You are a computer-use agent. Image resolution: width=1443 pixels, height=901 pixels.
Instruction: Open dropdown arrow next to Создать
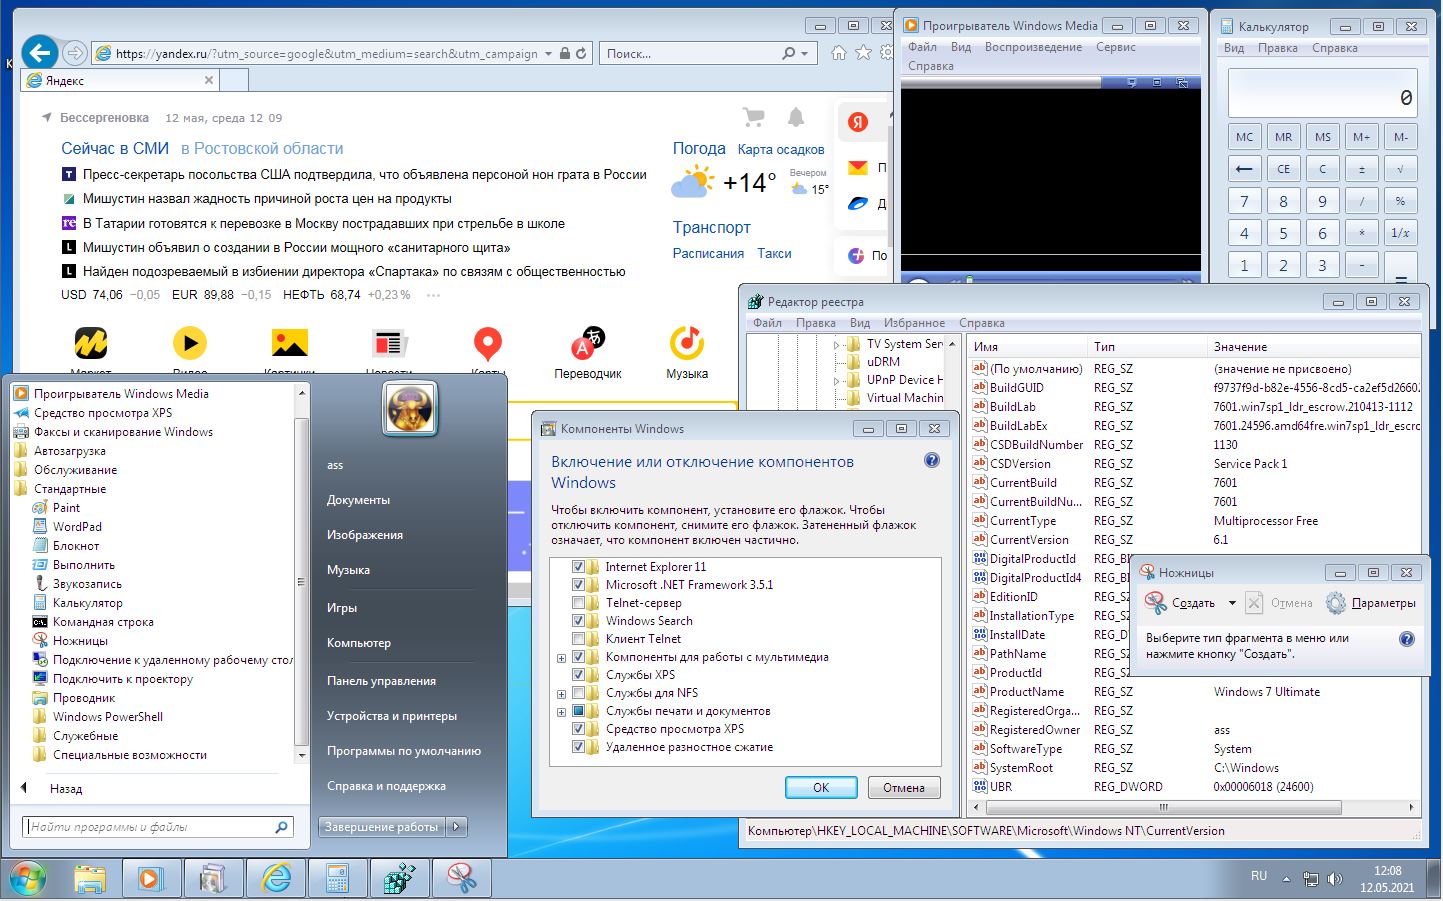pyautogui.click(x=1232, y=603)
